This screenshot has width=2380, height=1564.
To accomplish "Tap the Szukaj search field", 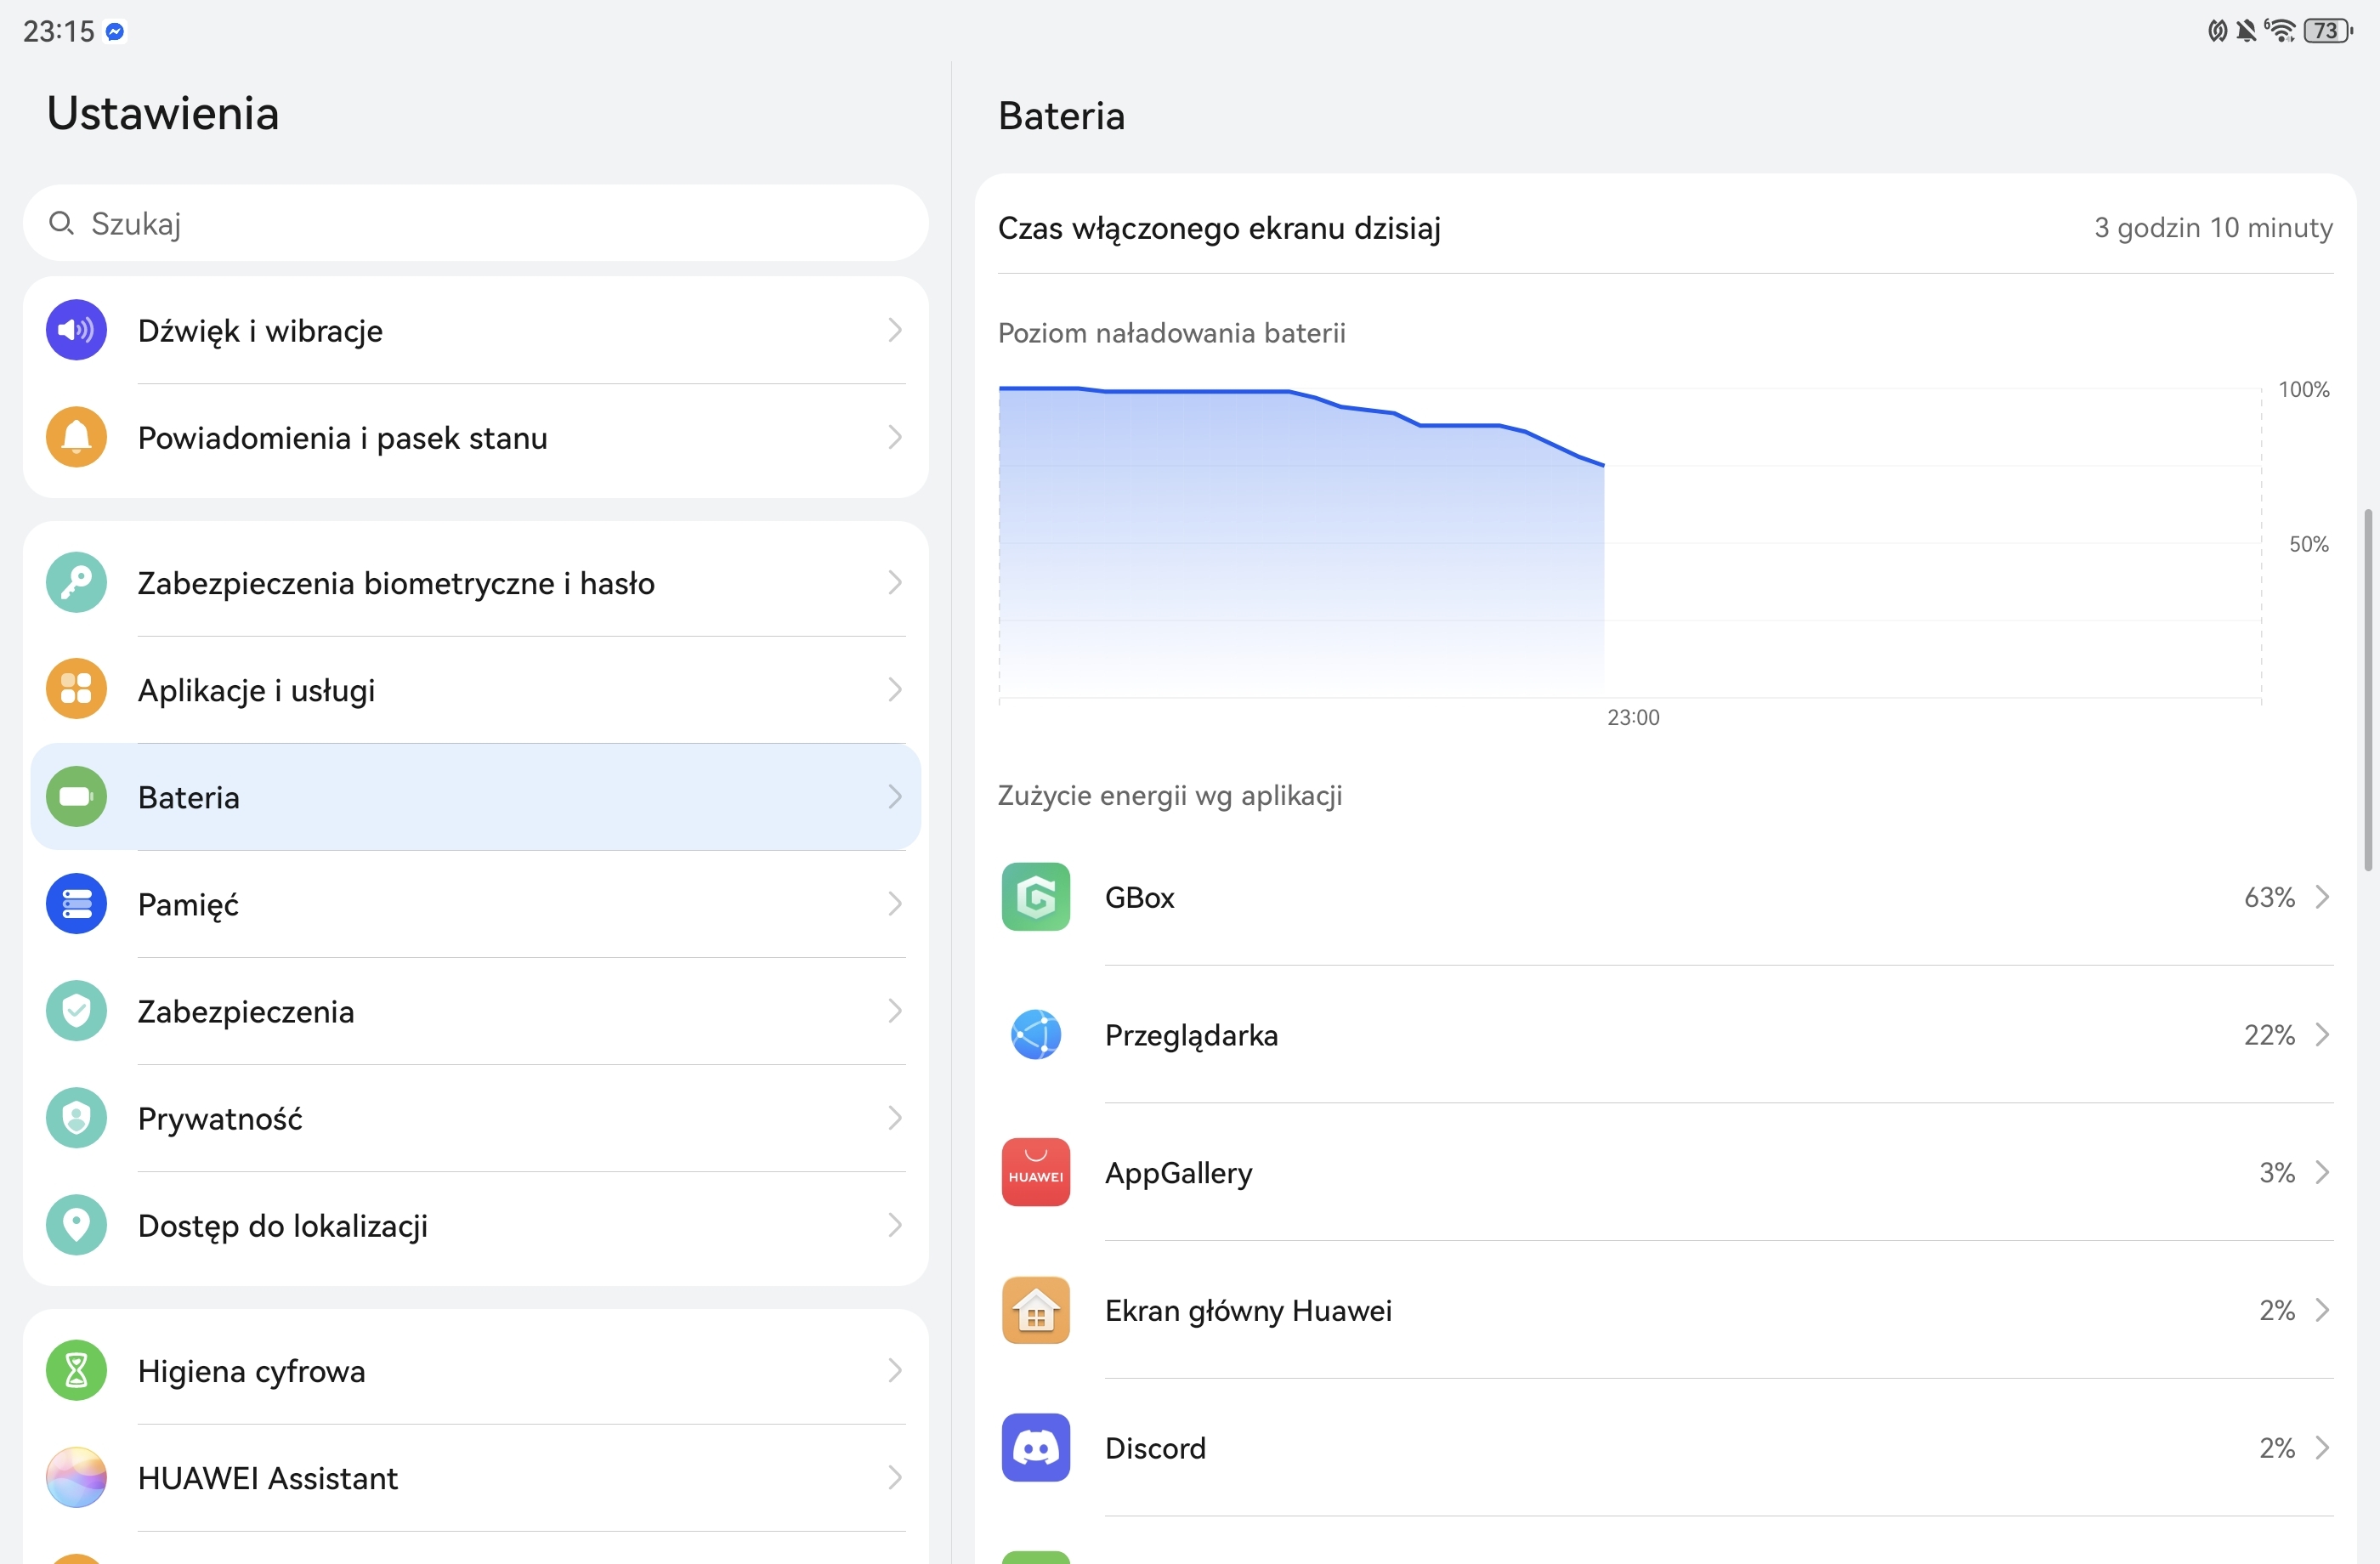I will coord(476,223).
